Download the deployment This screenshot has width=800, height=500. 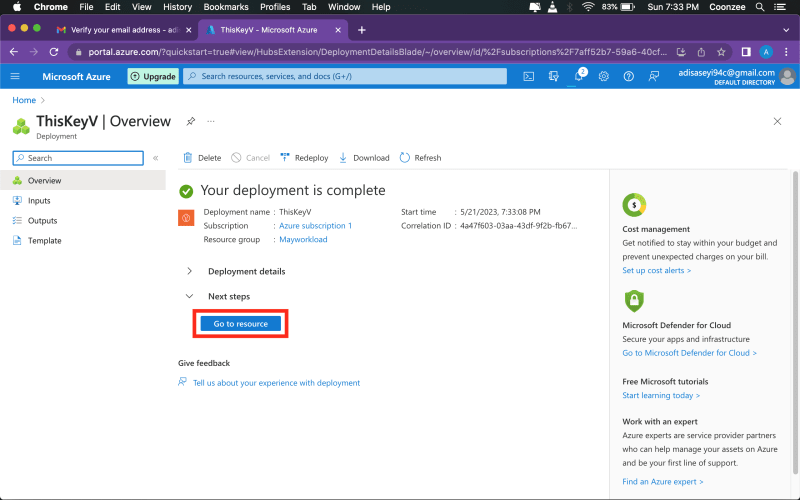coord(364,158)
